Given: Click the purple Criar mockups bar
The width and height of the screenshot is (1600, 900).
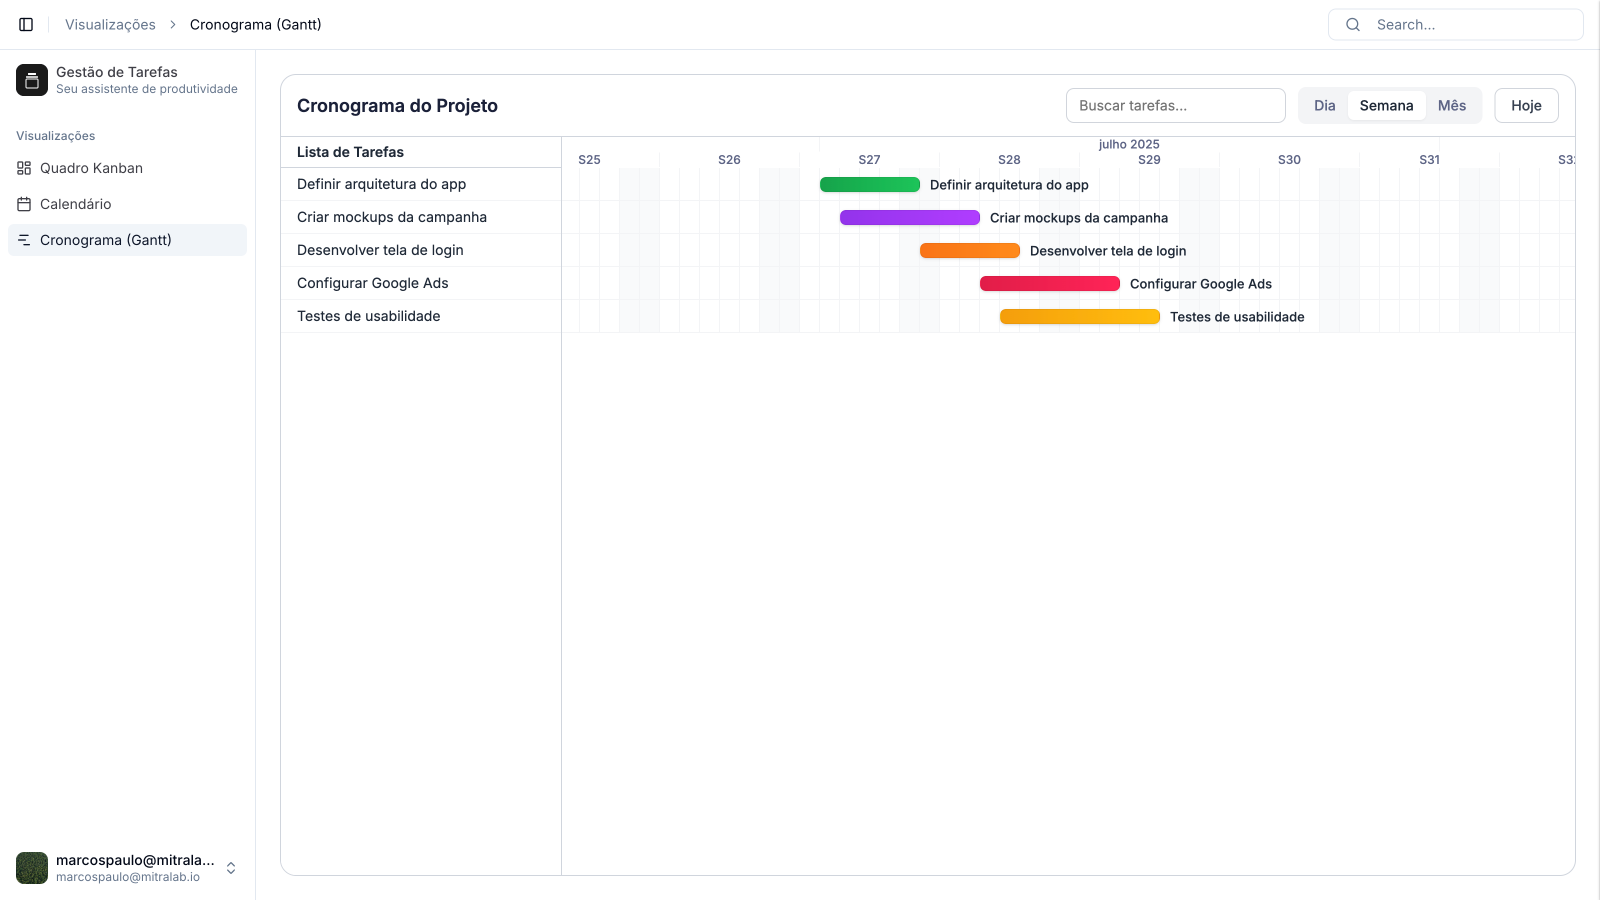Looking at the screenshot, I should point(909,218).
